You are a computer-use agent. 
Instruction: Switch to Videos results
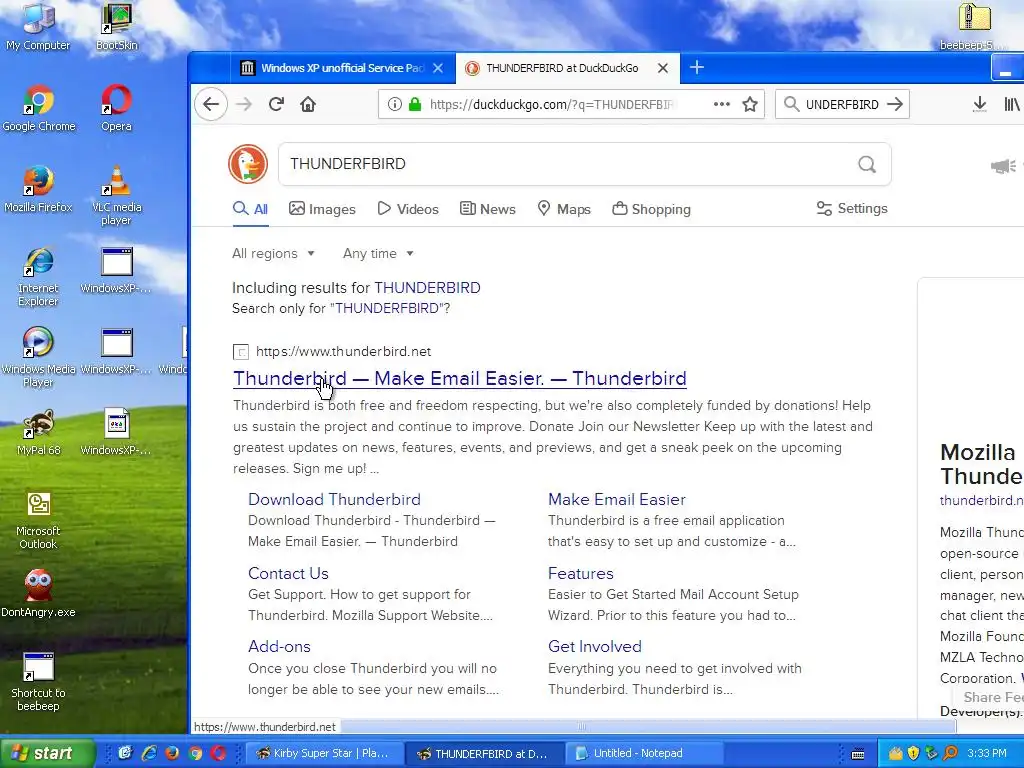[x=408, y=209]
